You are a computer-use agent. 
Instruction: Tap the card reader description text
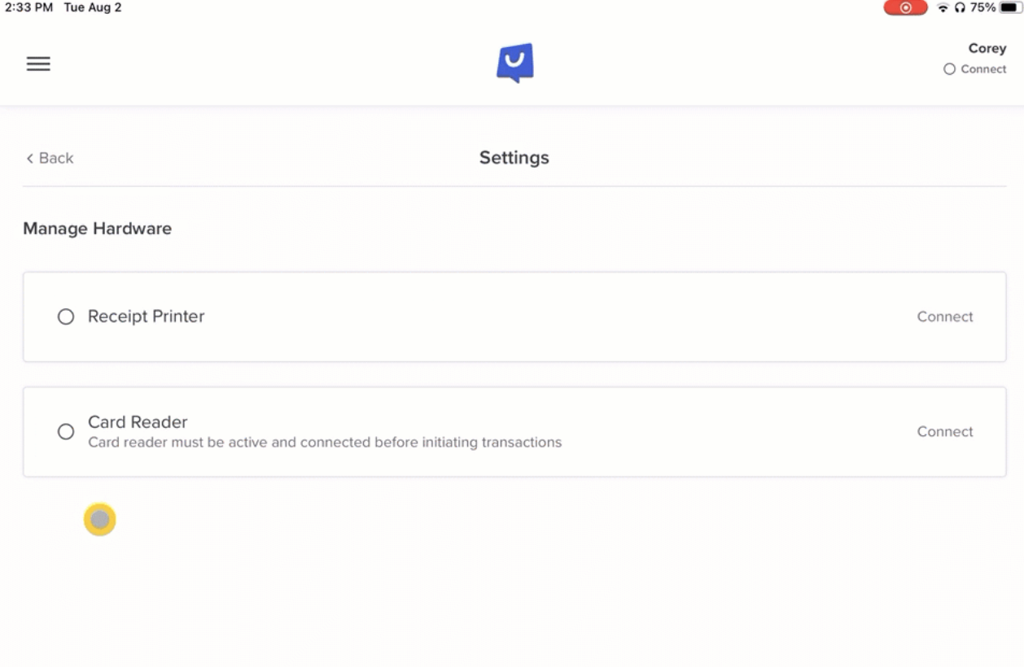point(325,442)
